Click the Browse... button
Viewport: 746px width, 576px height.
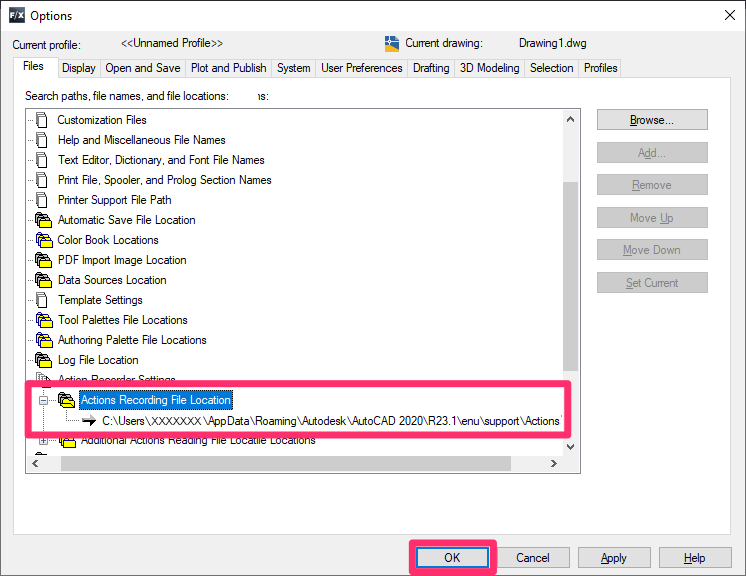tap(652, 120)
